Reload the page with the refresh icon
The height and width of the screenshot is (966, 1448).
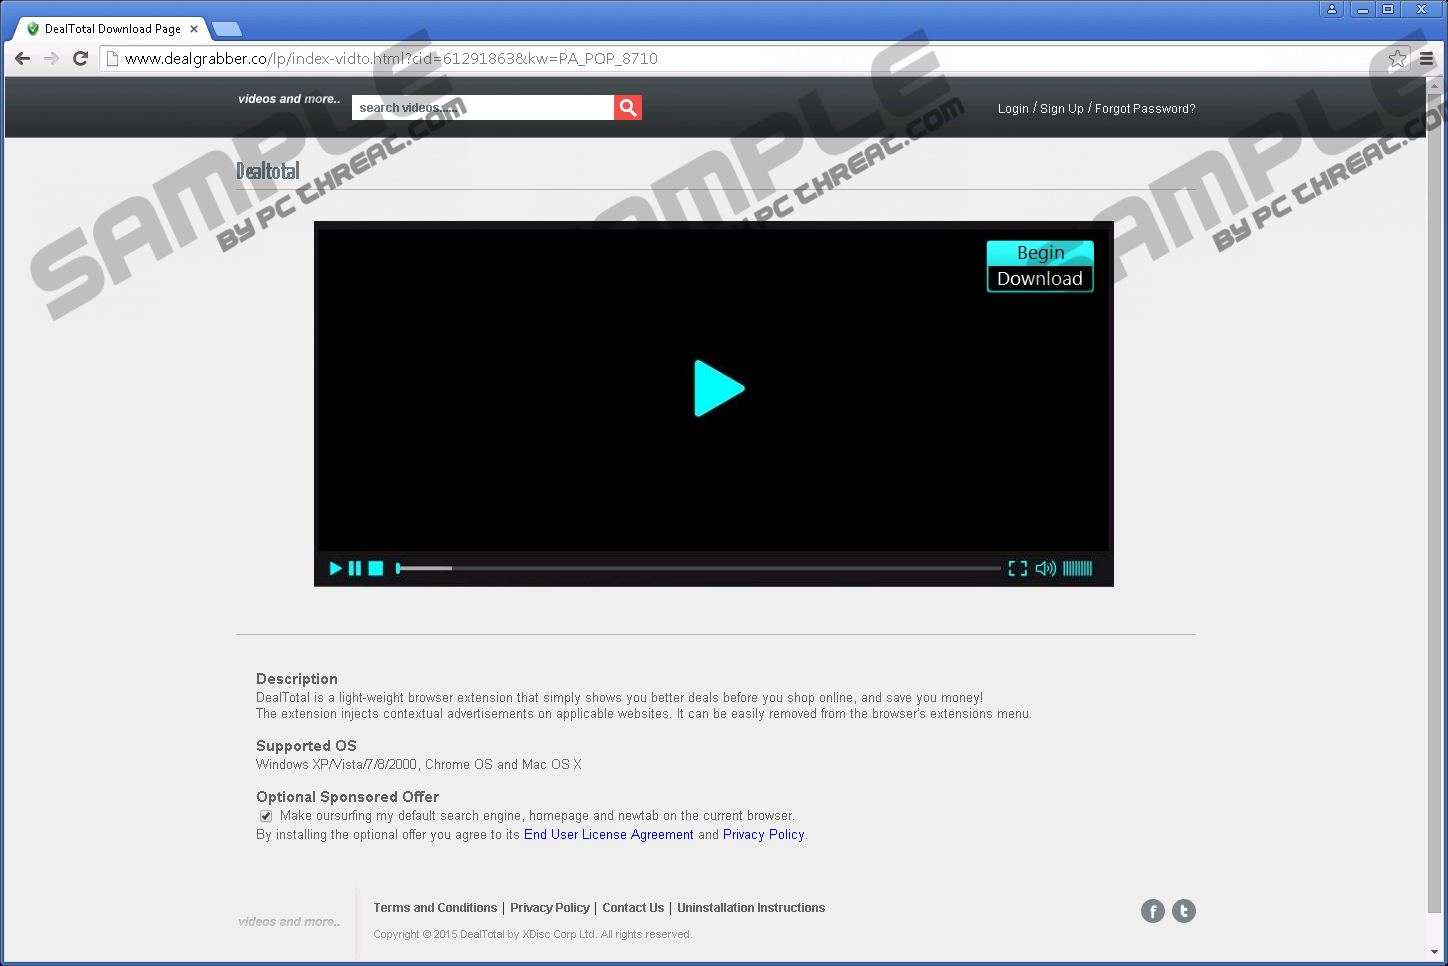[81, 59]
